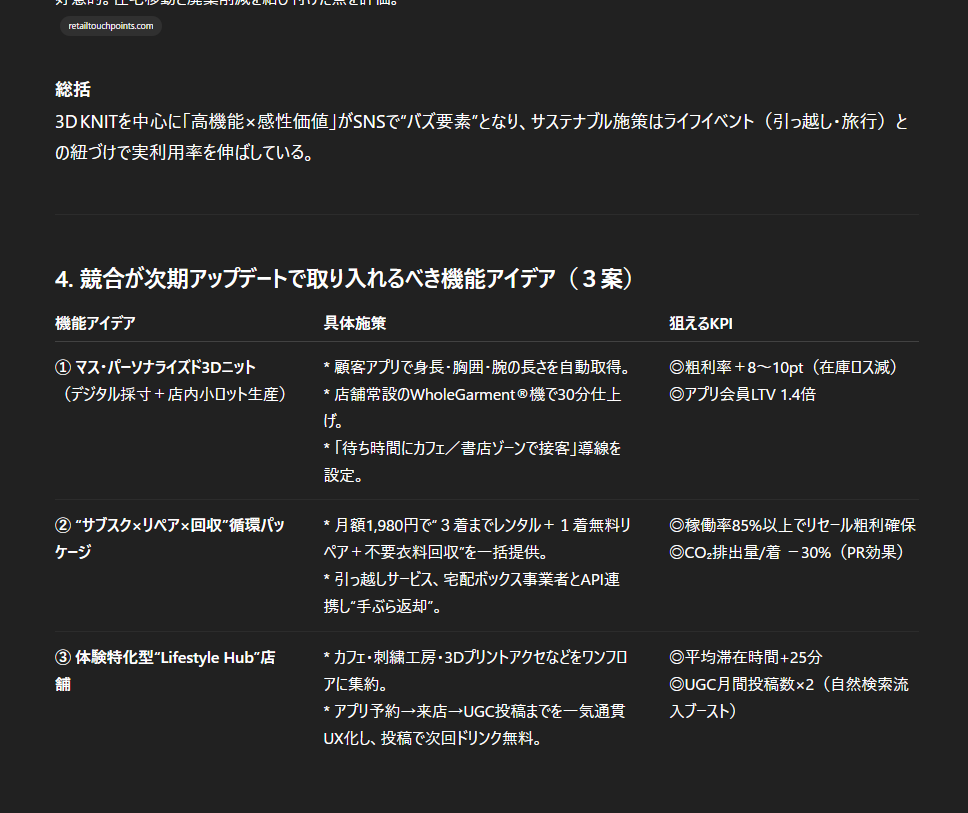Open the retailtouchpoints.com citation chip

pyautogui.click(x=110, y=26)
